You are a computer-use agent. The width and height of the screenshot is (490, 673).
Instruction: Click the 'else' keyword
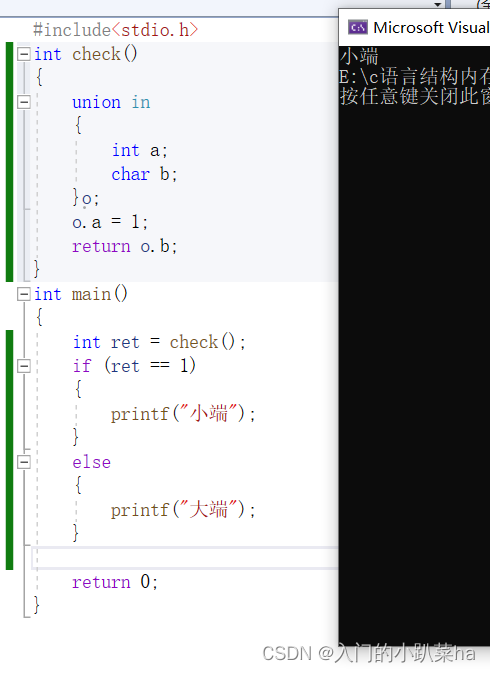tap(91, 462)
